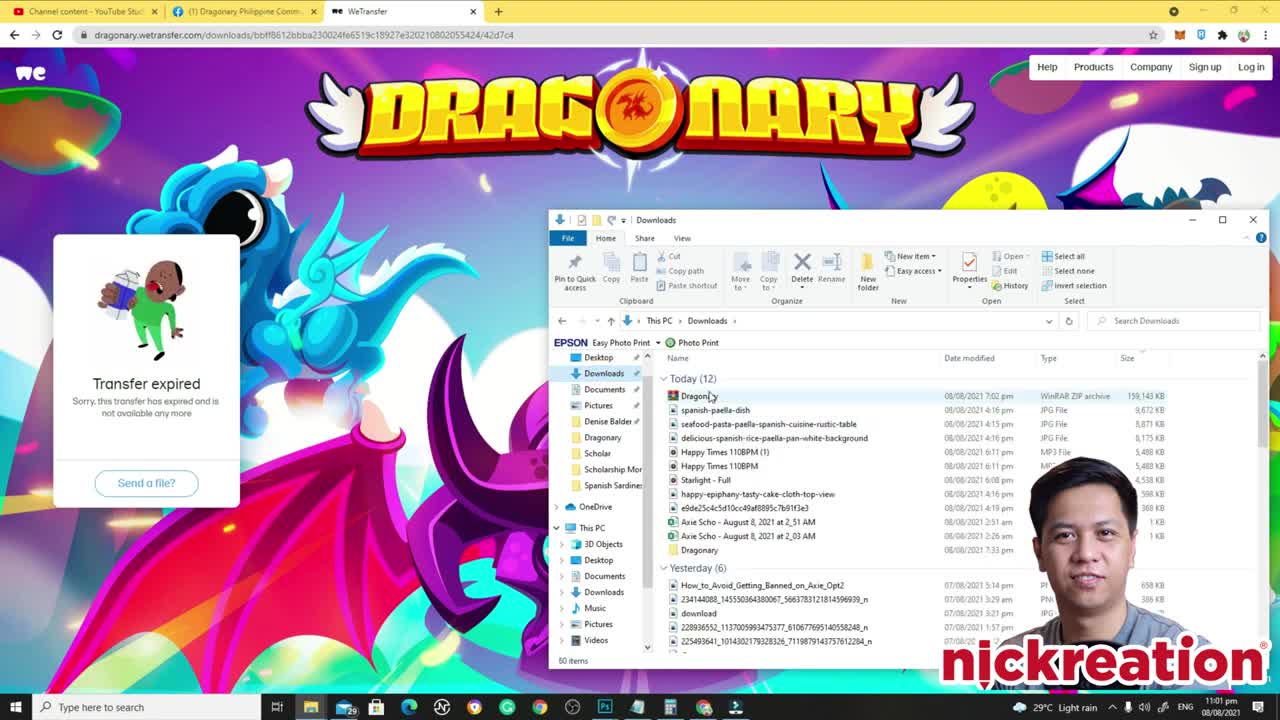
Task: Click Explorer back arrow
Action: (562, 321)
